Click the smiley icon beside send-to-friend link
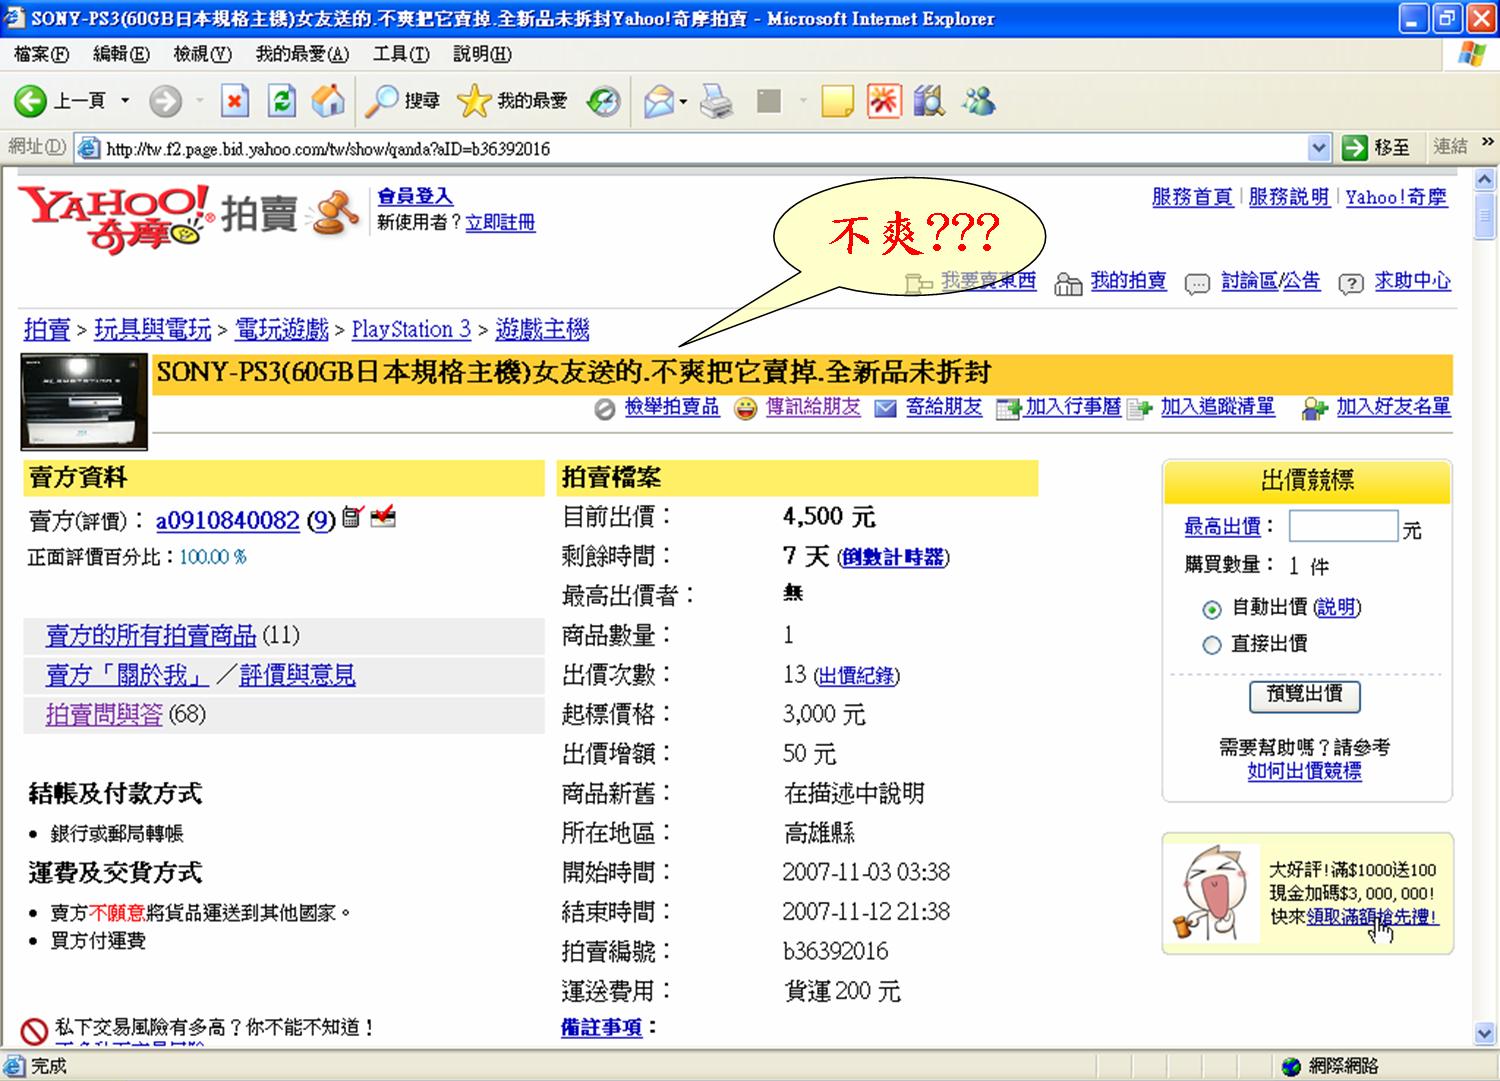This screenshot has width=1500, height=1081. tap(745, 409)
